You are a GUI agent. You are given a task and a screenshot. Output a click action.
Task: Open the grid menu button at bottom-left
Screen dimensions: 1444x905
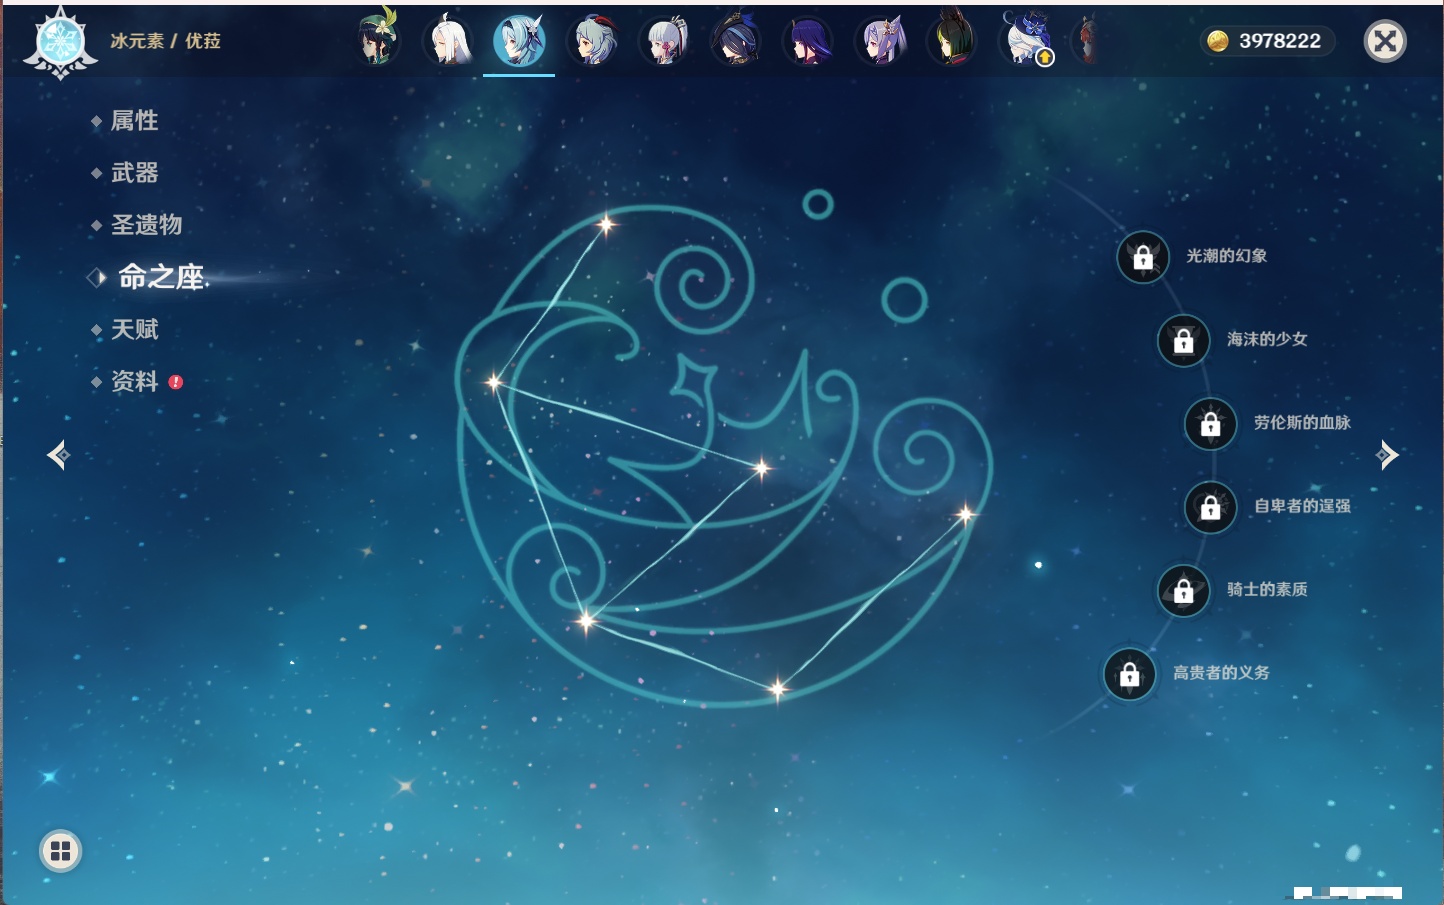coord(60,851)
